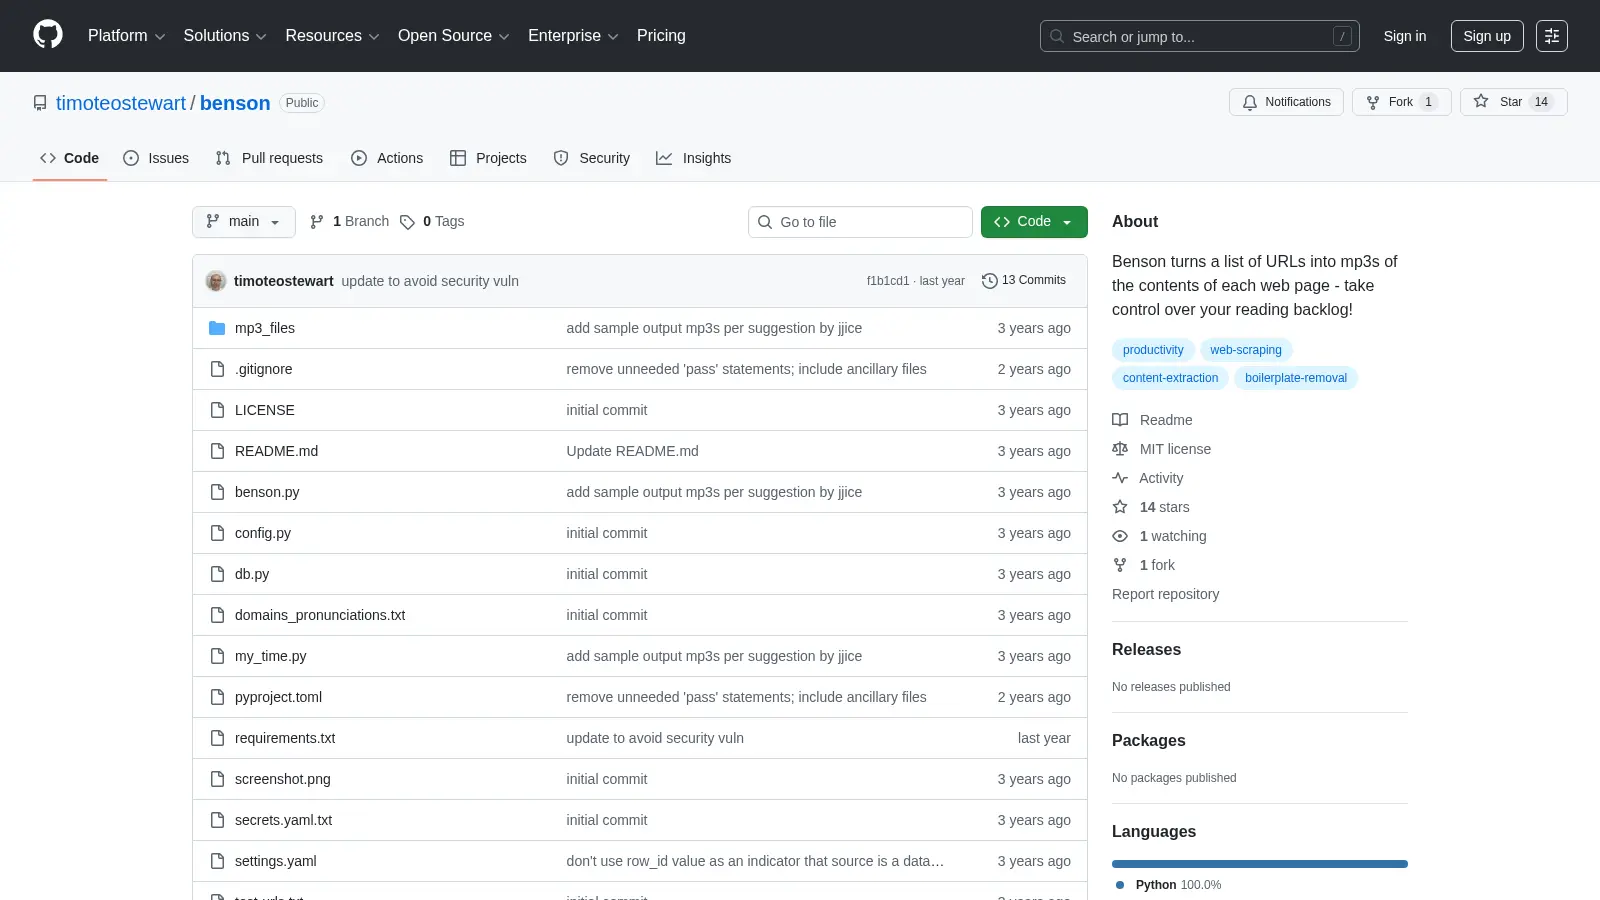This screenshot has width=1600, height=900.
Task: Expand the Open Source menu
Action: tap(454, 36)
